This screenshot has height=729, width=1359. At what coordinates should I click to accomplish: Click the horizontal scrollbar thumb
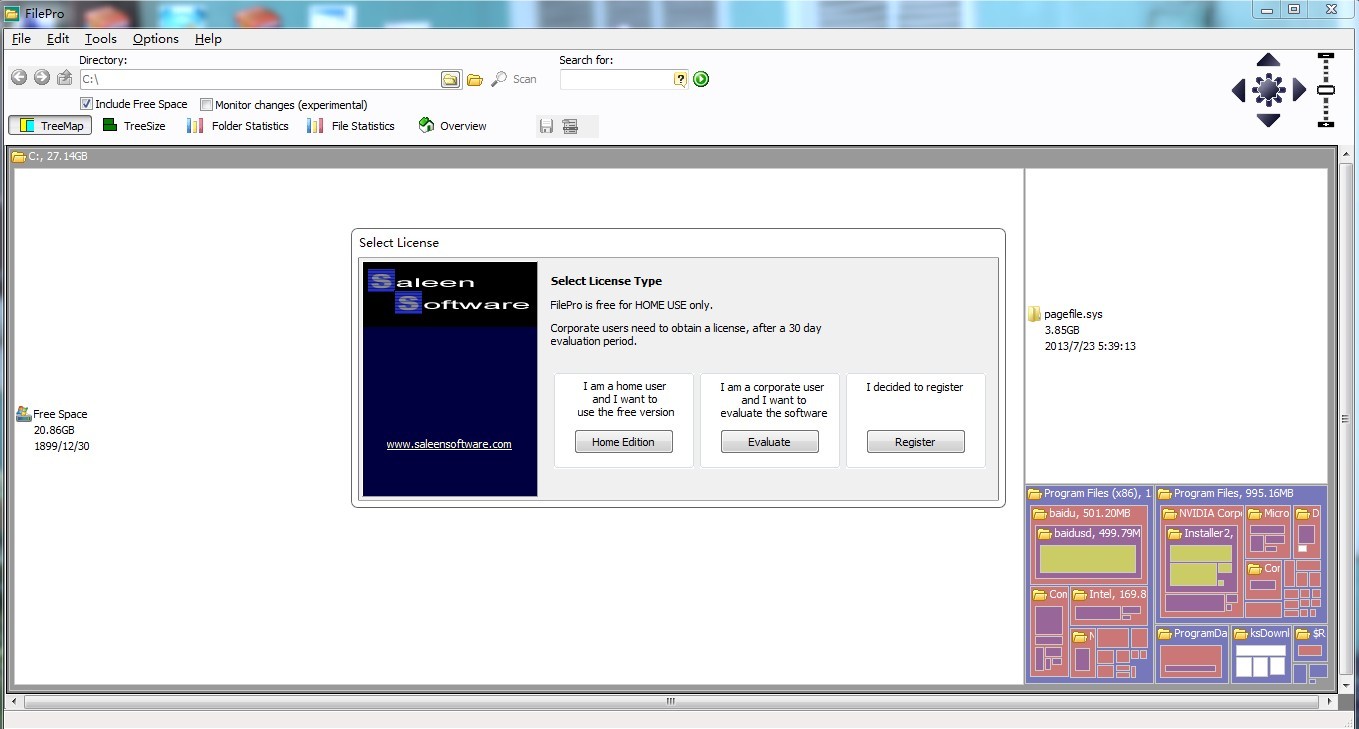tap(670, 702)
